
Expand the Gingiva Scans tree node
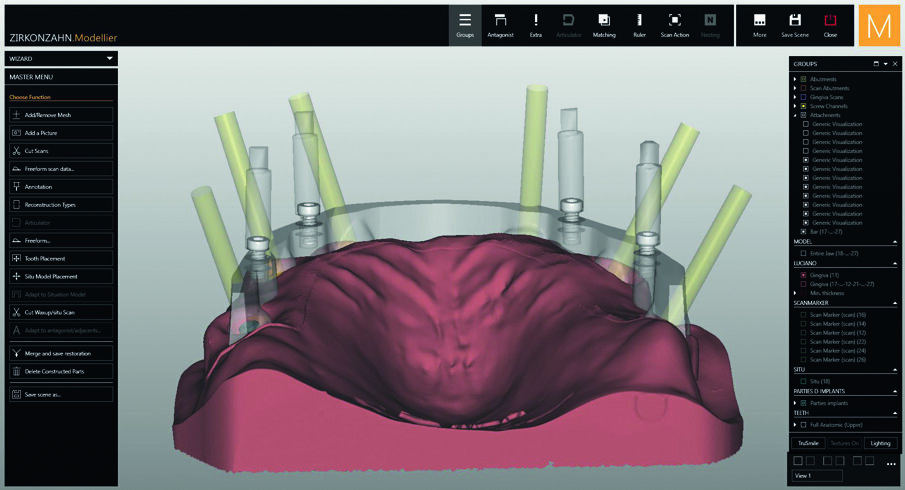[x=795, y=97]
